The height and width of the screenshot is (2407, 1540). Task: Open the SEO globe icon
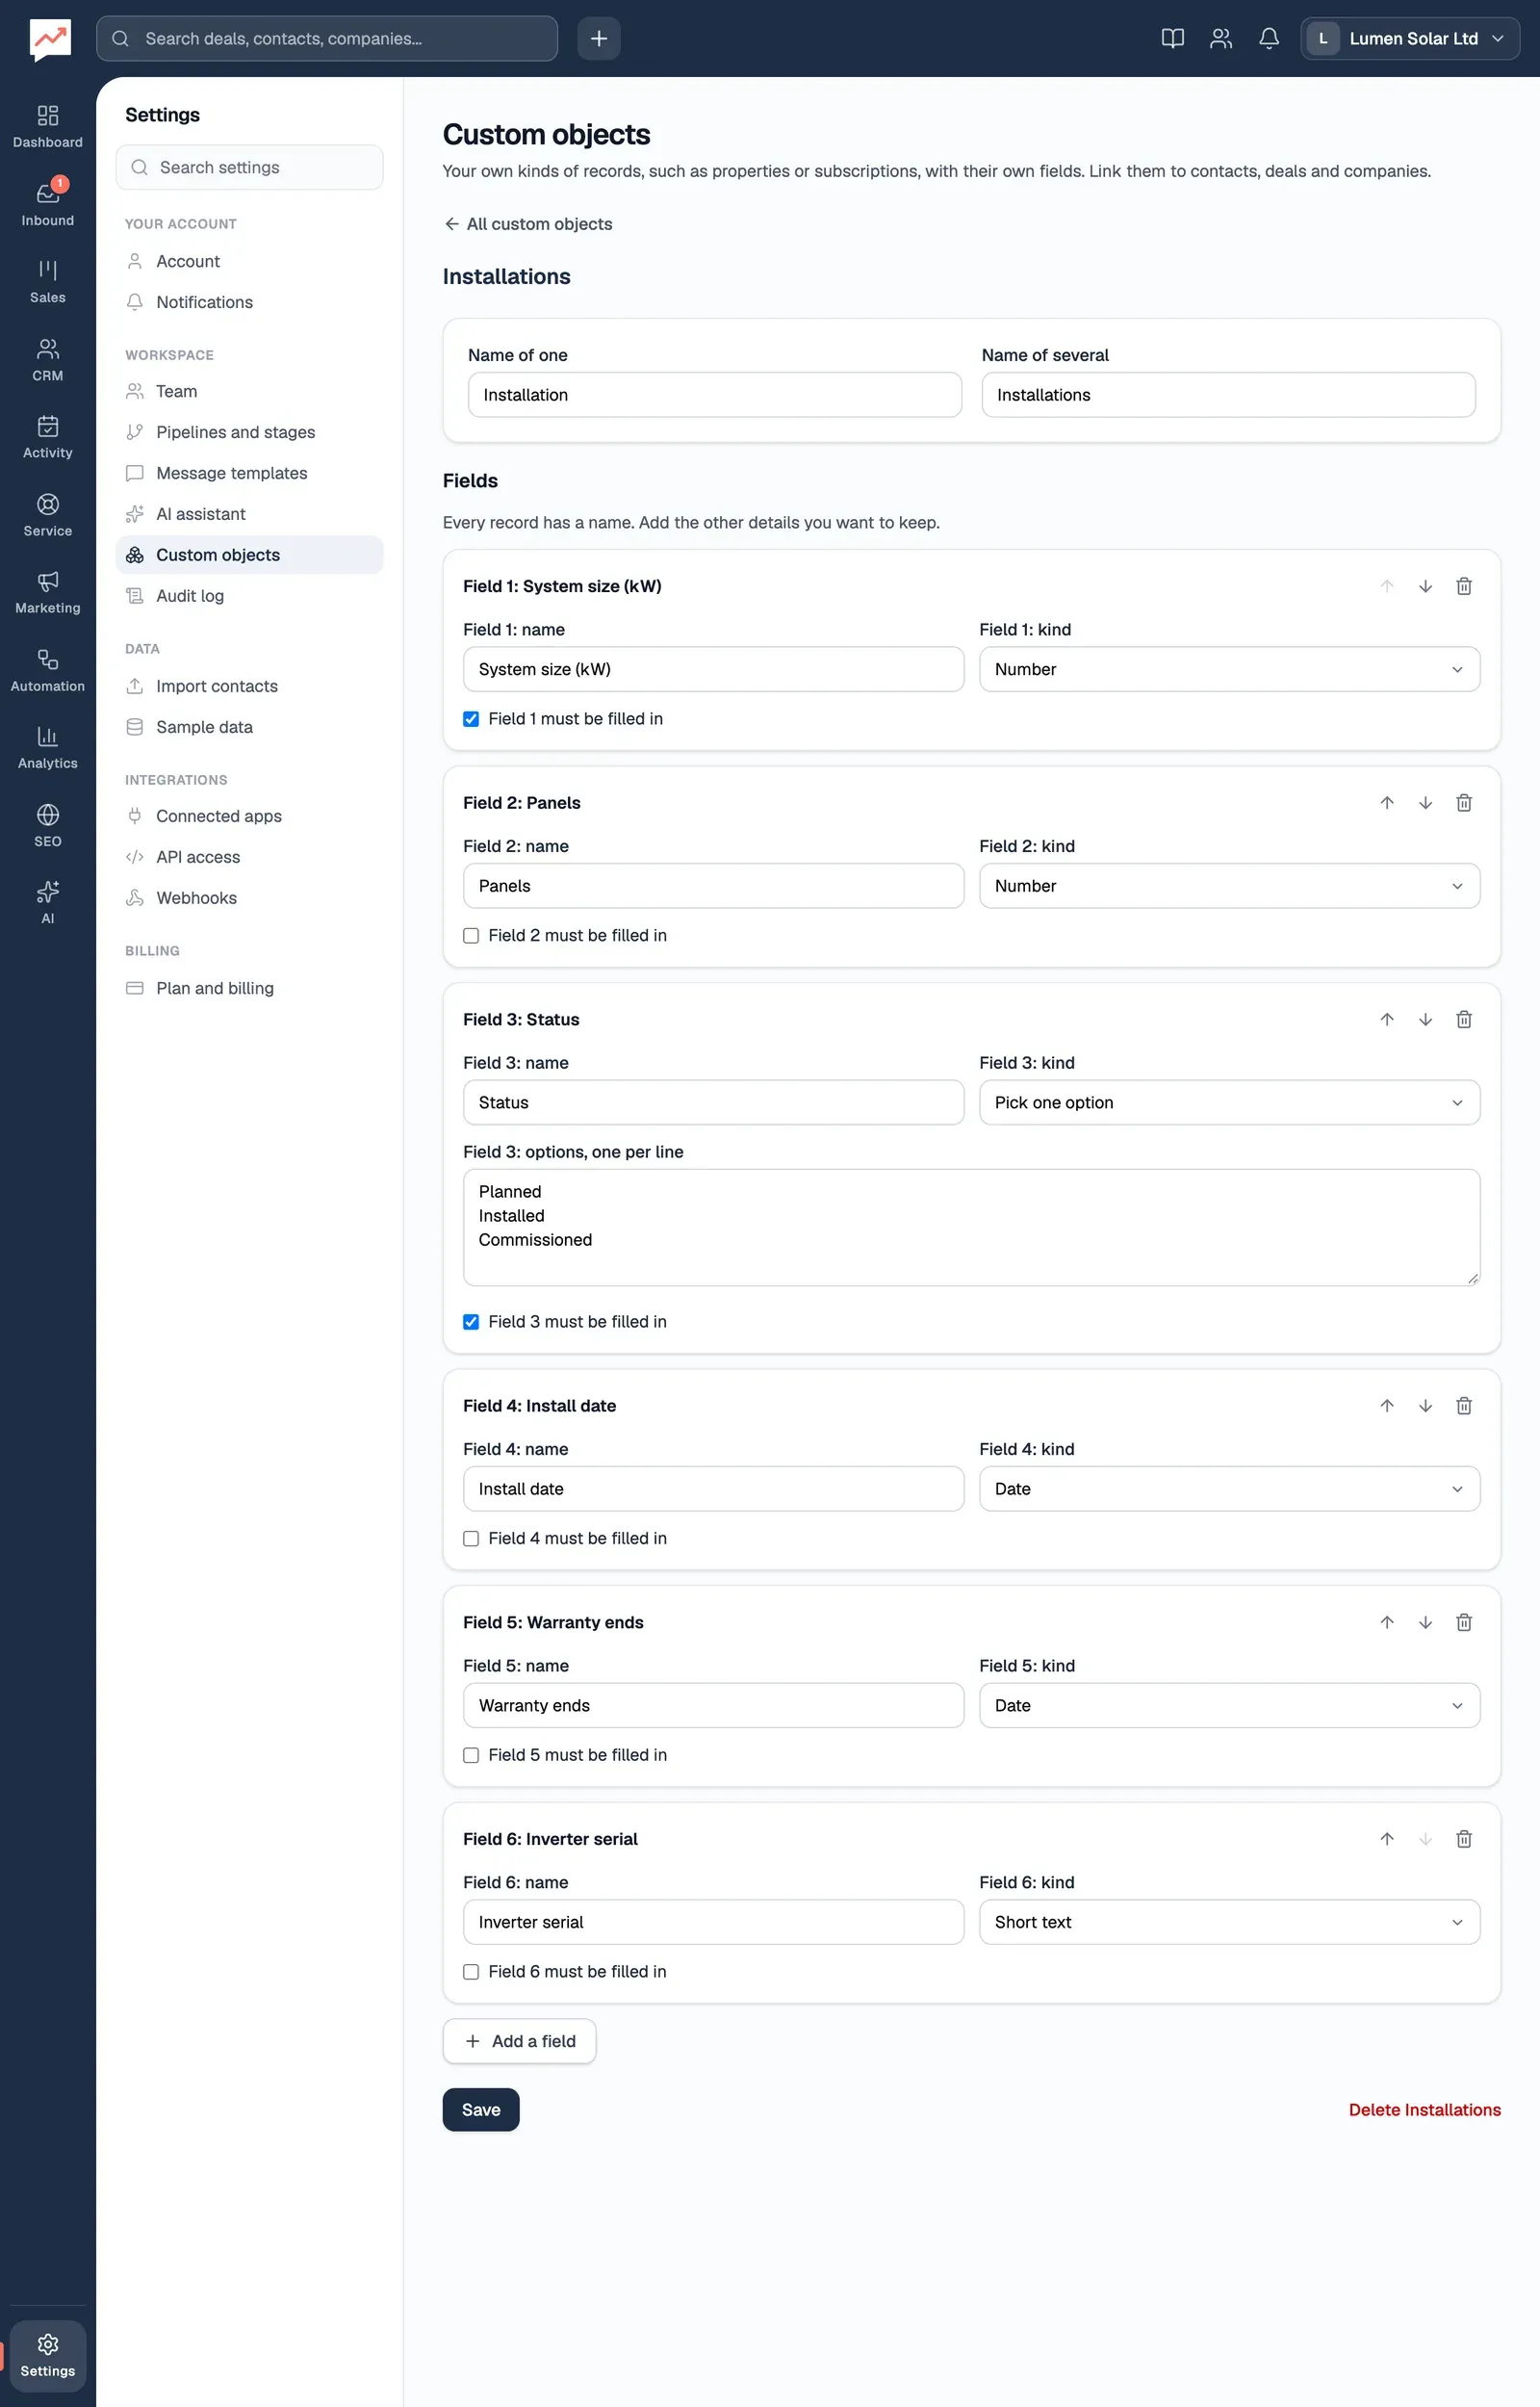pyautogui.click(x=47, y=825)
